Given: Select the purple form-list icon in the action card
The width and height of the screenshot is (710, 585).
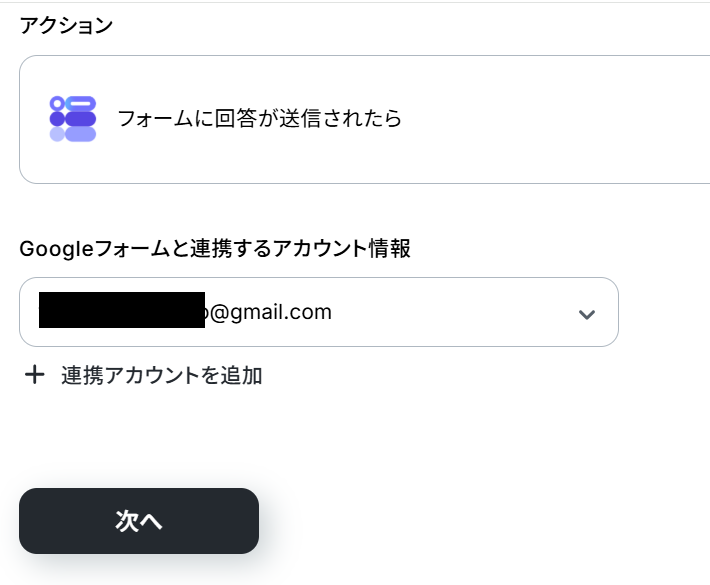Looking at the screenshot, I should pos(72,119).
